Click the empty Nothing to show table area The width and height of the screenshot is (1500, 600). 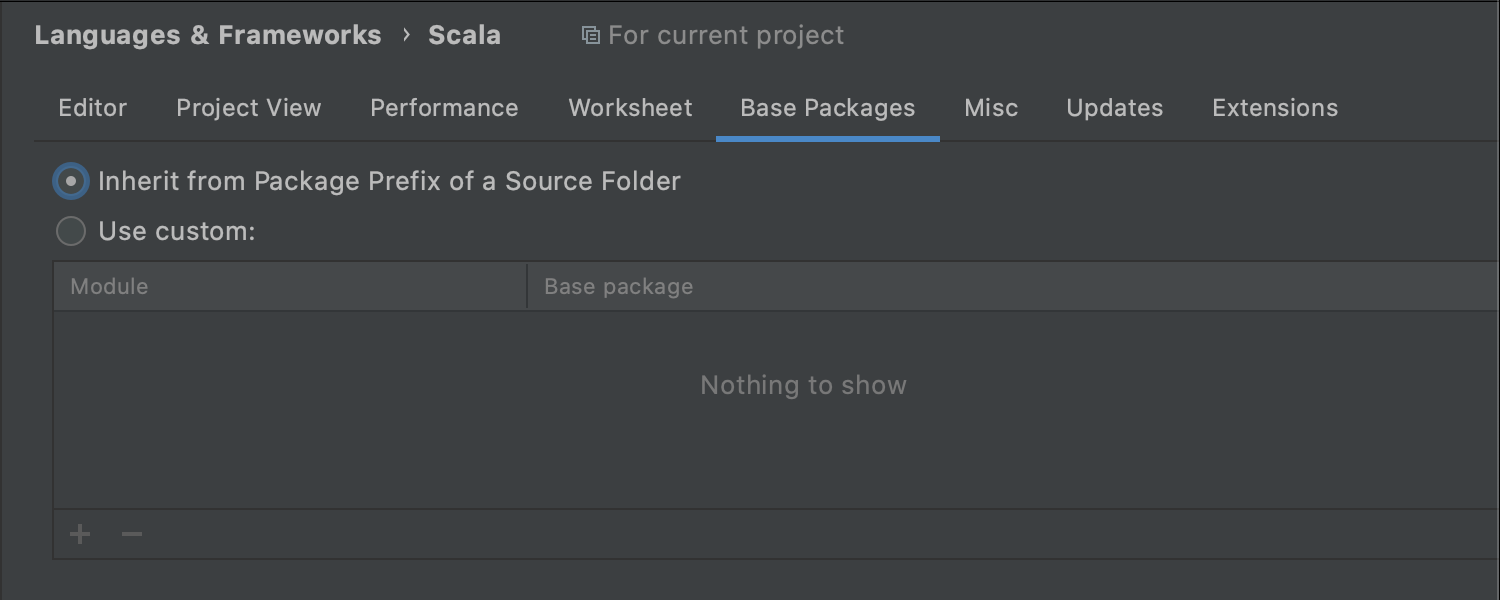(x=776, y=410)
